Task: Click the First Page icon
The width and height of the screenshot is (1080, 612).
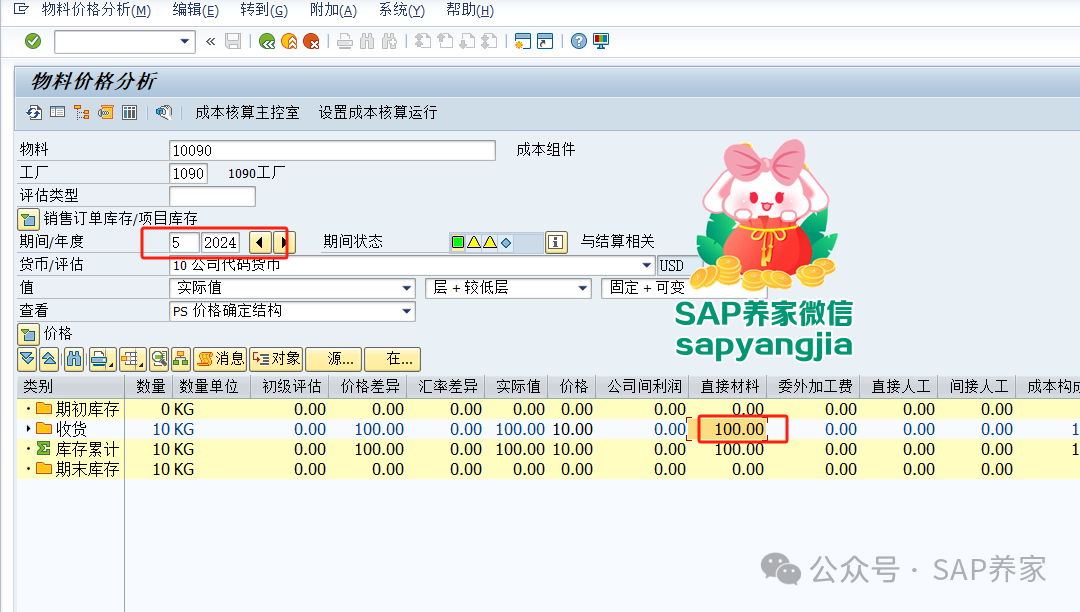Action: pos(423,41)
